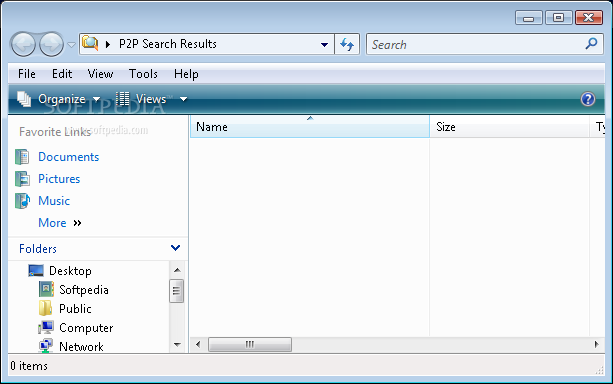Open the Views dropdown arrow
This screenshot has width=613, height=384.
pos(183,99)
